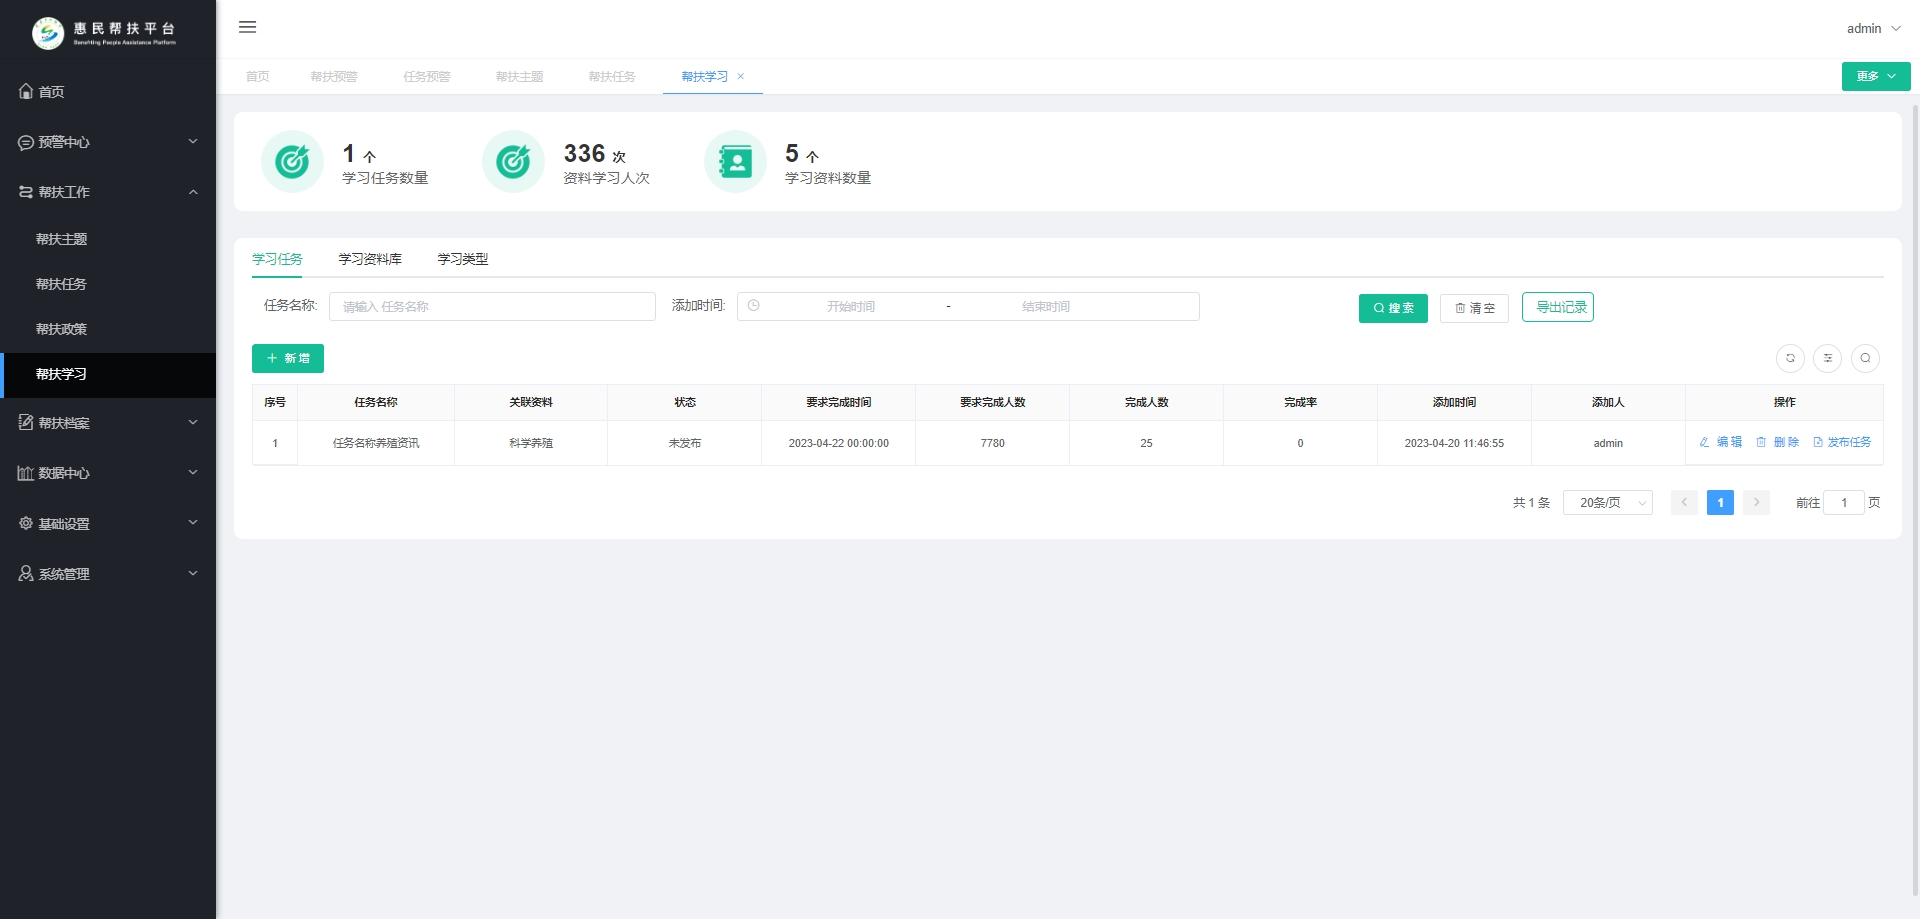The width and height of the screenshot is (1920, 919).
Task: Click the 搜索 search button
Action: point(1393,308)
